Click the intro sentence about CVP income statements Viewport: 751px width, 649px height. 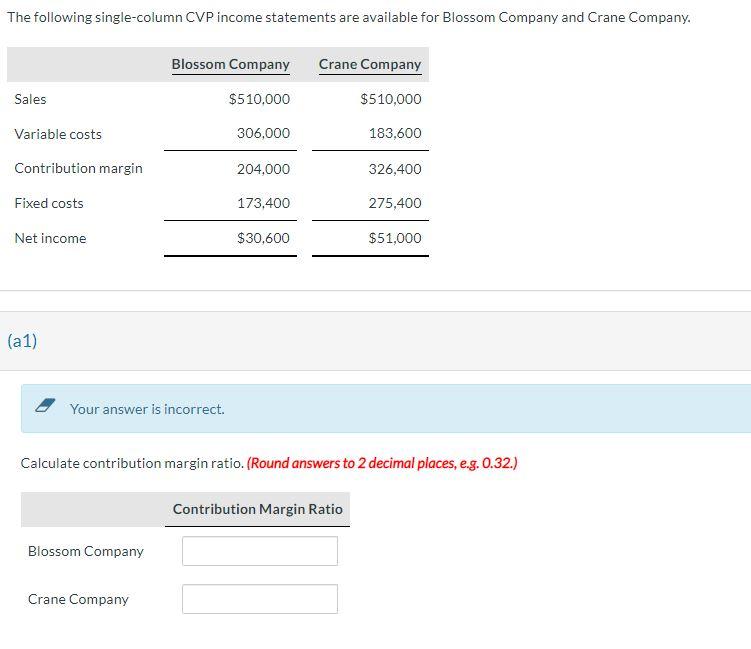click(x=349, y=17)
